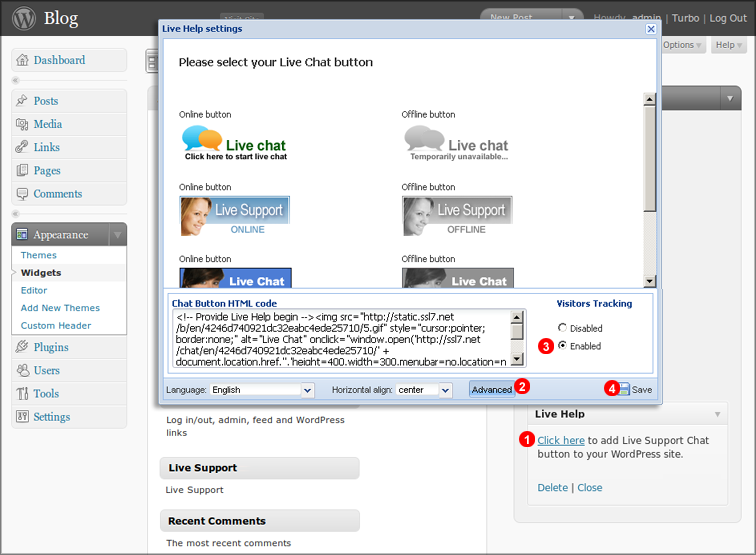Open Comments menu item
The image size is (756, 555).
(69, 193)
